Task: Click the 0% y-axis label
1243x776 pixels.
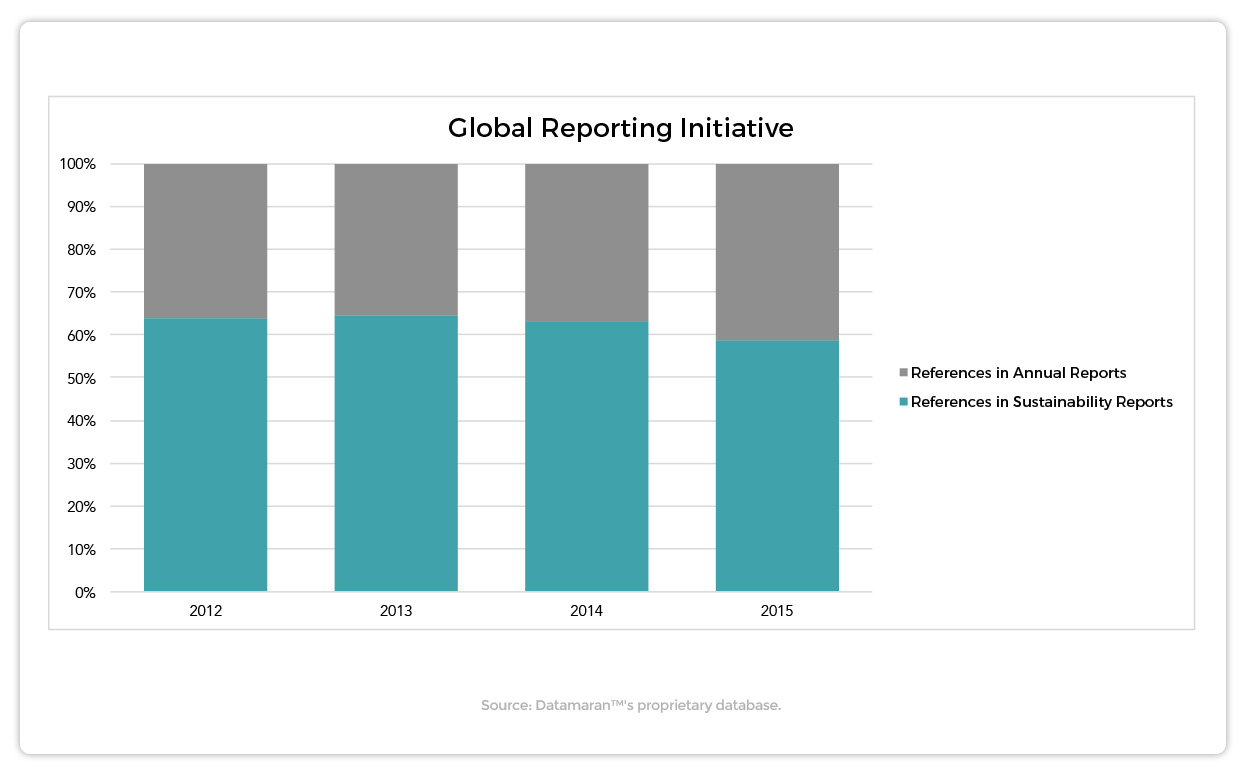Action: pyautogui.click(x=85, y=592)
